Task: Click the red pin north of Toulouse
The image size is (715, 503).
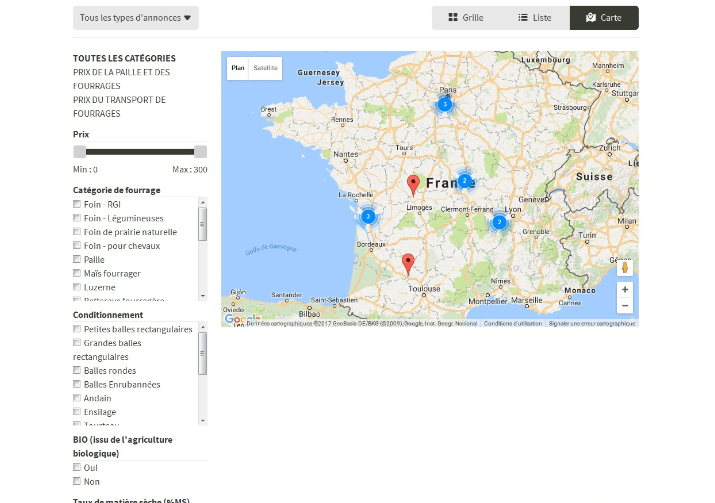Action: click(408, 263)
